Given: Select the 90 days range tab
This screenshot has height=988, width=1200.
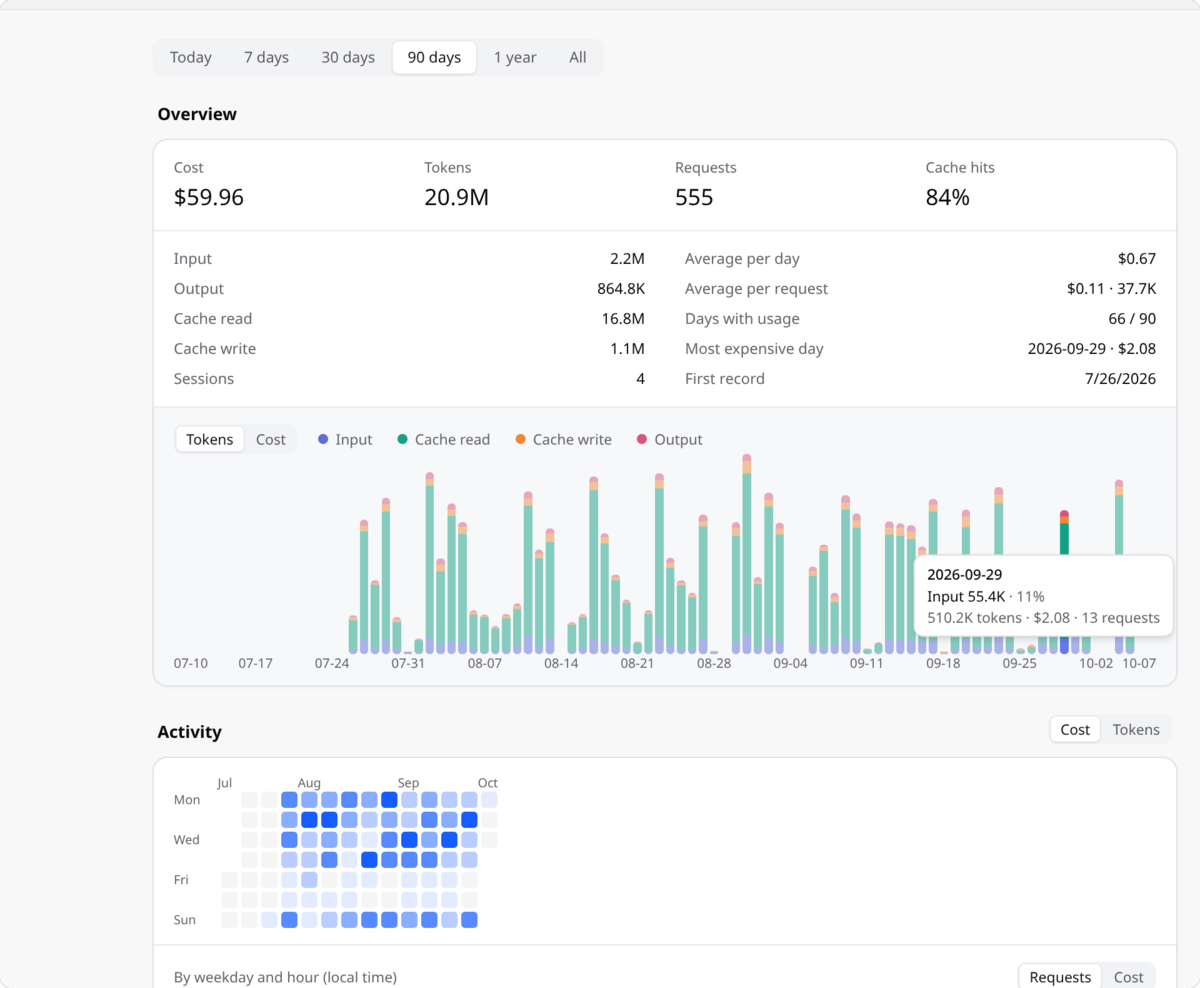Looking at the screenshot, I should [x=434, y=58].
